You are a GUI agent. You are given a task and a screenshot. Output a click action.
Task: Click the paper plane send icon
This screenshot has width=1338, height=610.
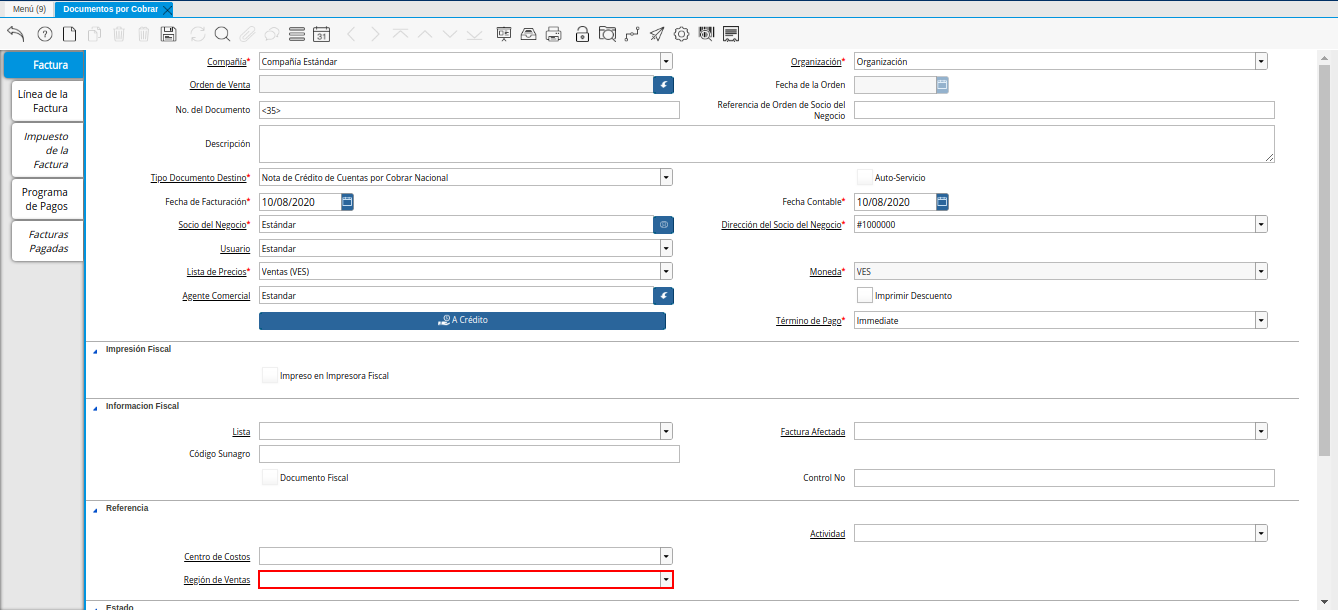[656, 34]
